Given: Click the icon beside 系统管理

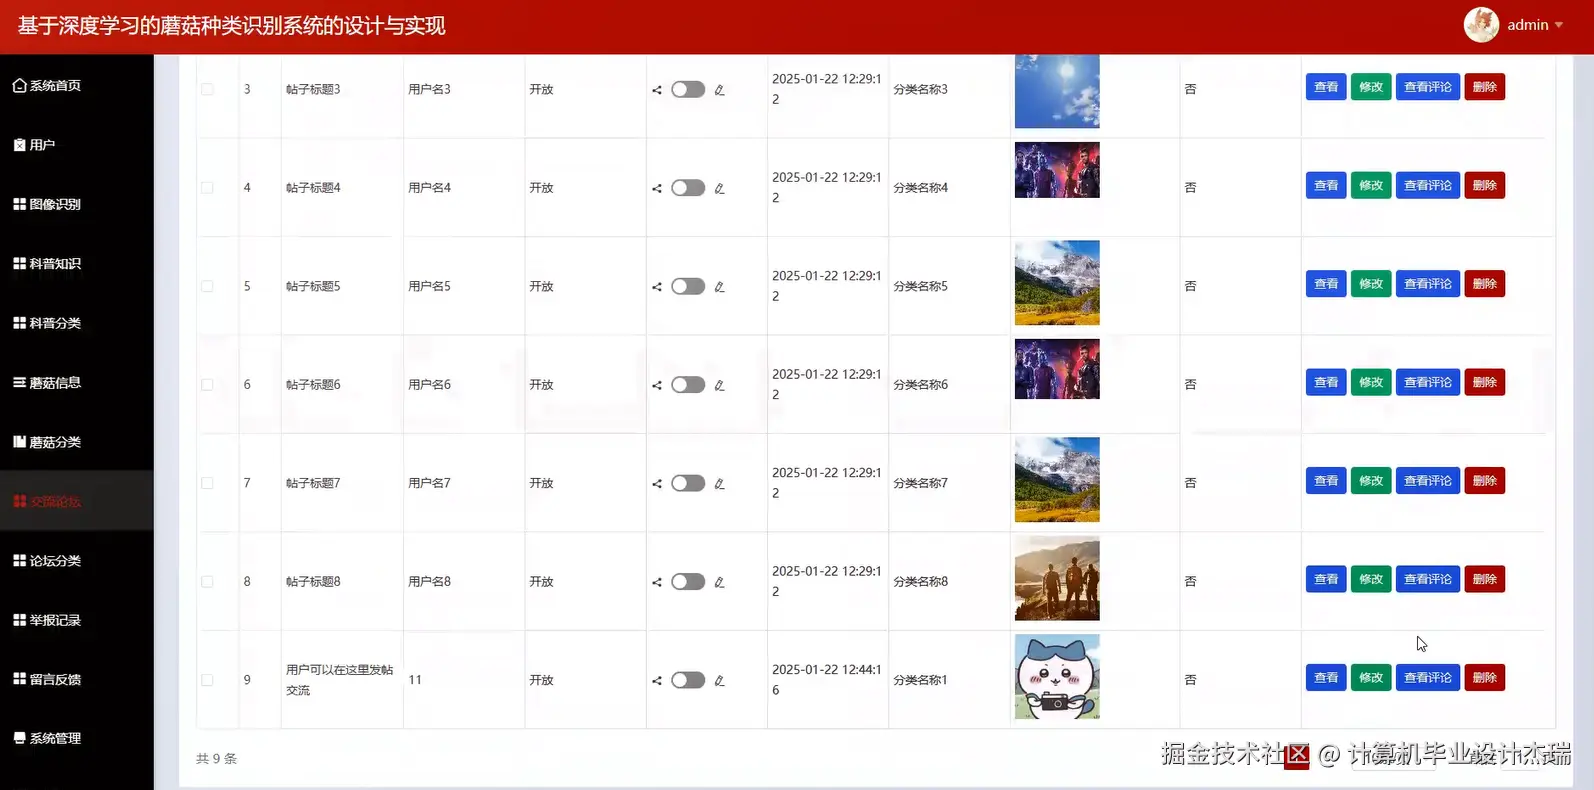Looking at the screenshot, I should [19, 738].
